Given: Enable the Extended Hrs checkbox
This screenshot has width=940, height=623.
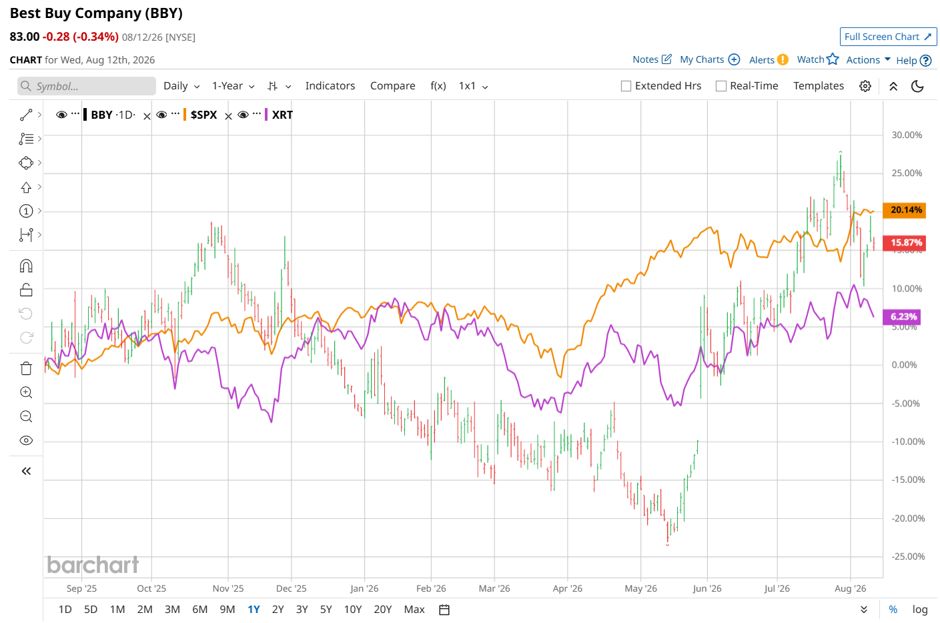Looking at the screenshot, I should (x=626, y=86).
